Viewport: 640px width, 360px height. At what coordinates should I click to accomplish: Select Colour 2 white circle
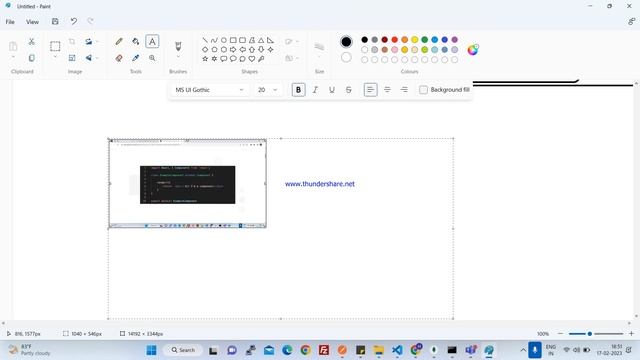[346, 58]
